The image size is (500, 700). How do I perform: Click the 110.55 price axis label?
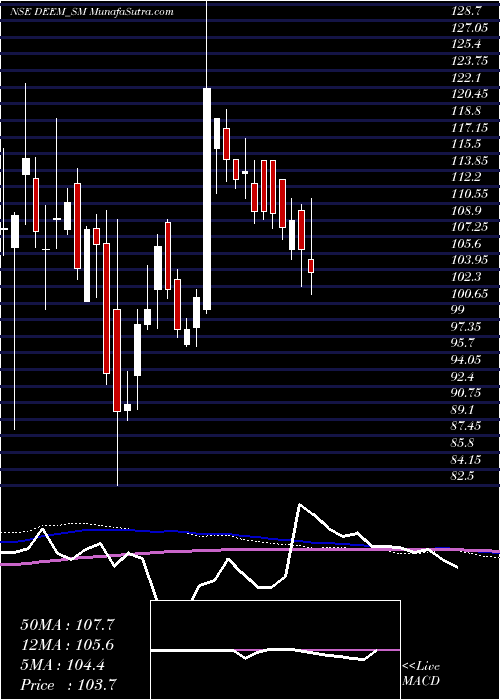point(469,194)
